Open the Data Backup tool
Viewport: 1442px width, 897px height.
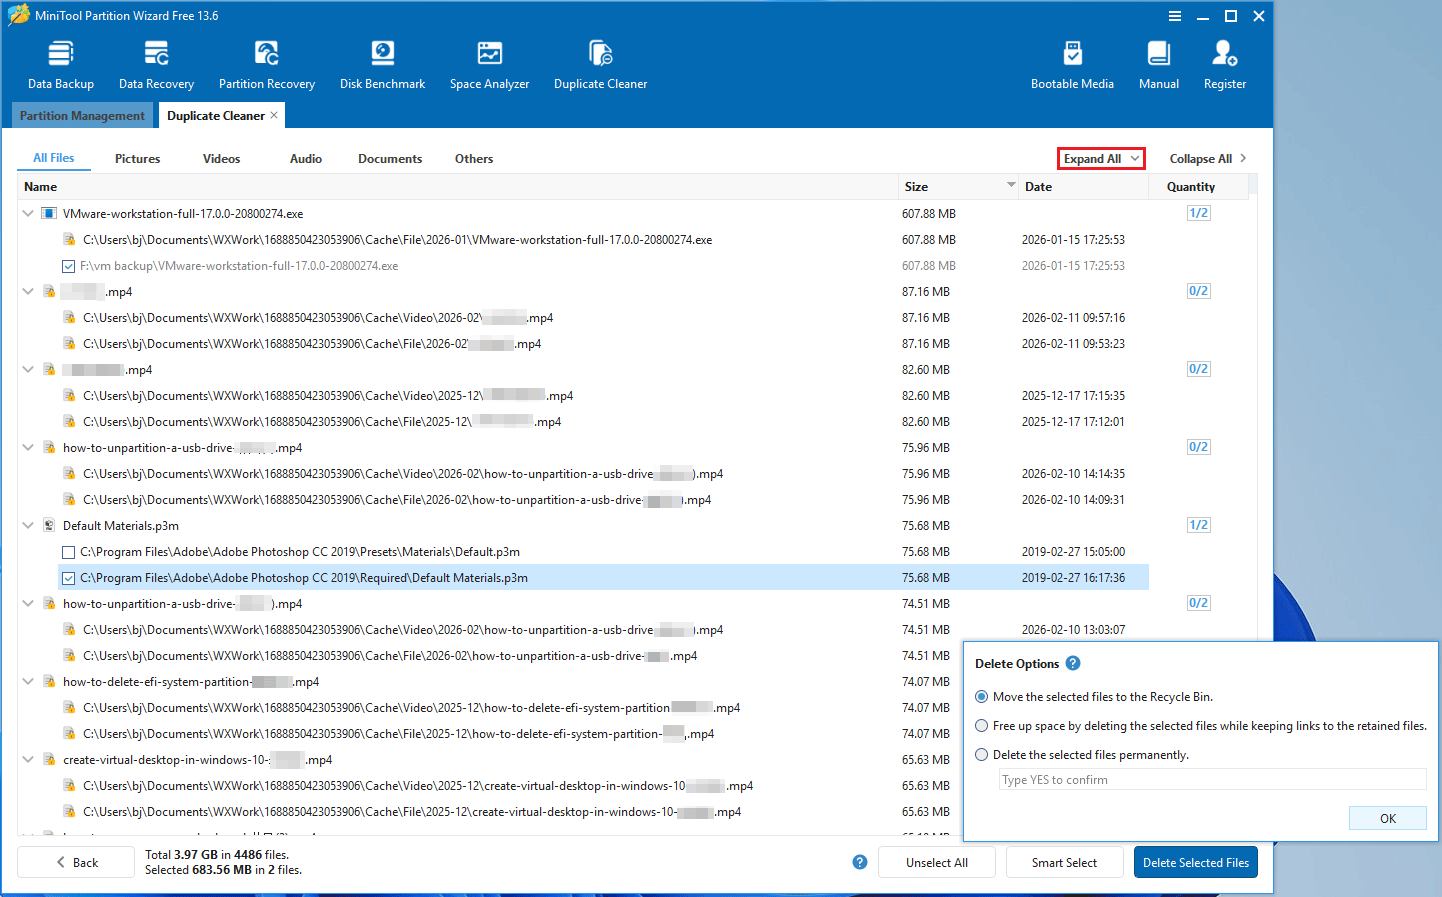pos(60,62)
